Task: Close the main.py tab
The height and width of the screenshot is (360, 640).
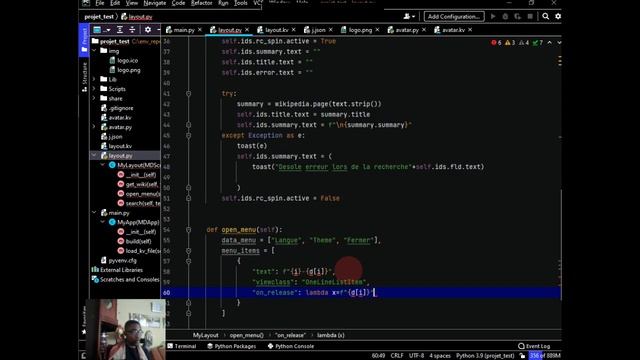Action: 200,30
